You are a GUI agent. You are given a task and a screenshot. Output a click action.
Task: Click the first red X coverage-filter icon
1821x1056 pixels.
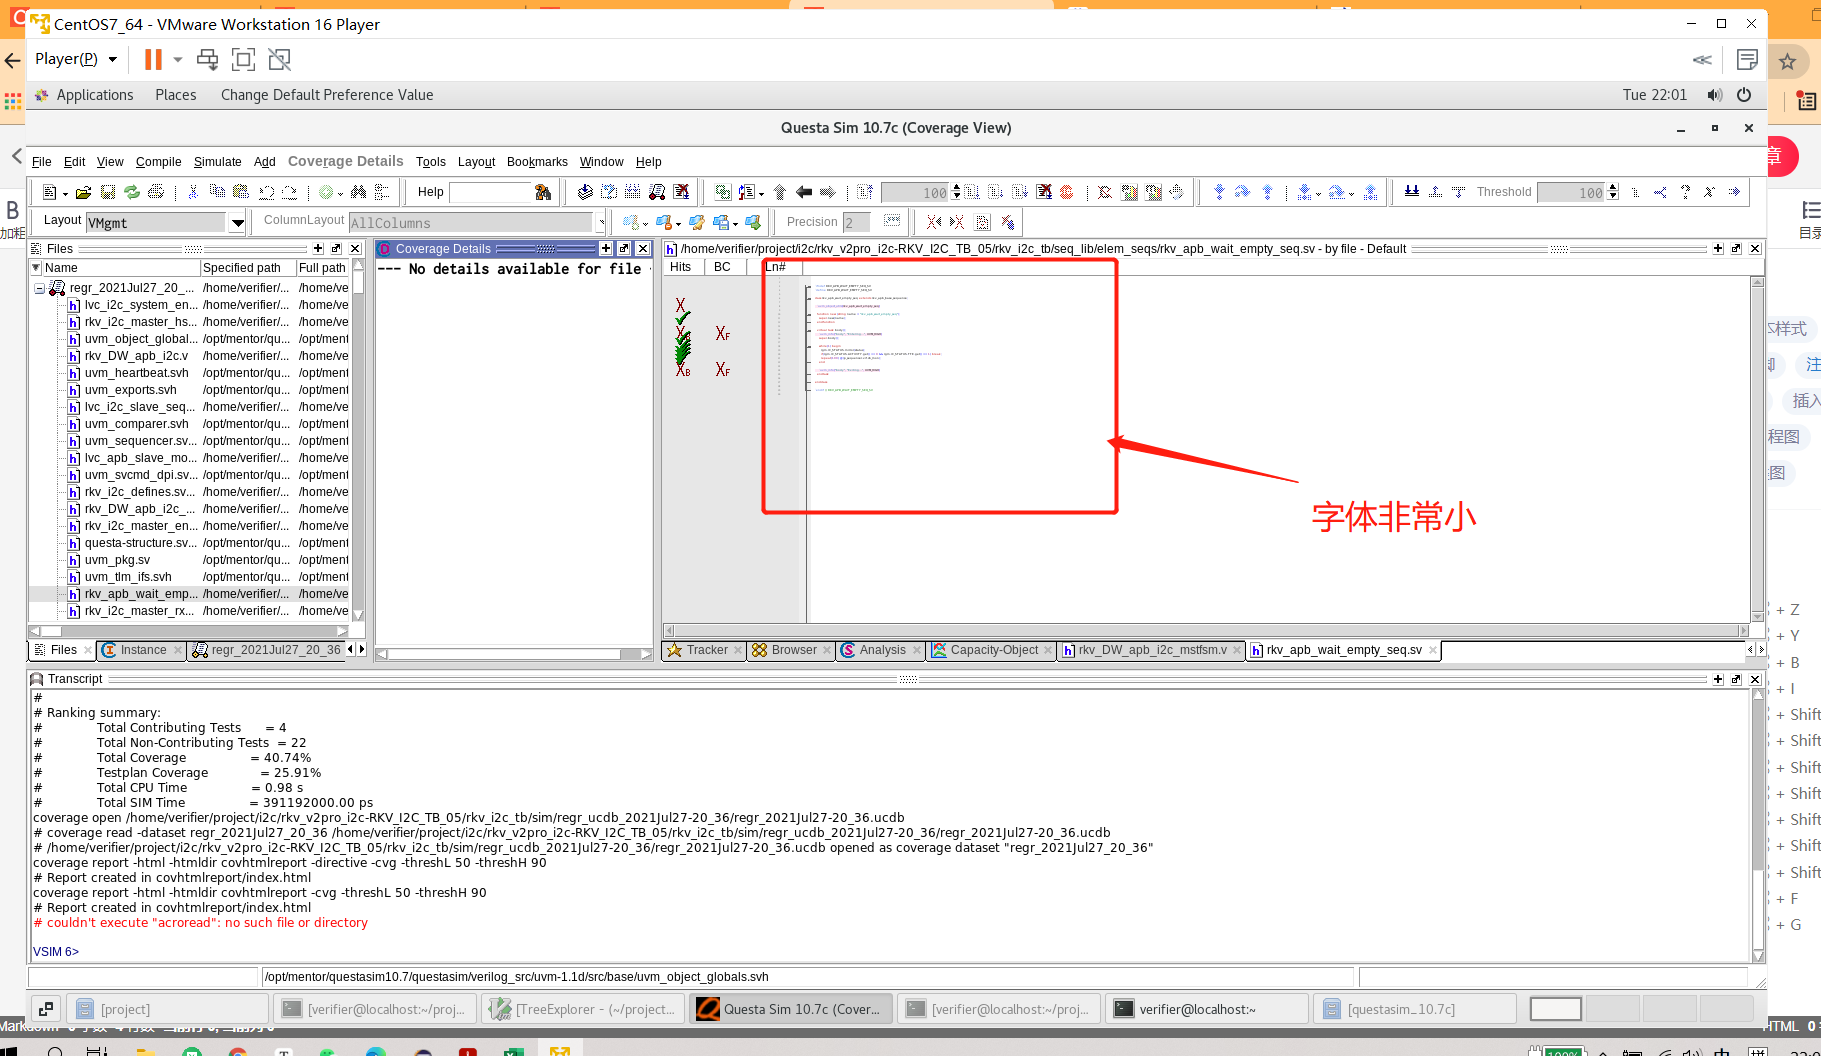(934, 222)
